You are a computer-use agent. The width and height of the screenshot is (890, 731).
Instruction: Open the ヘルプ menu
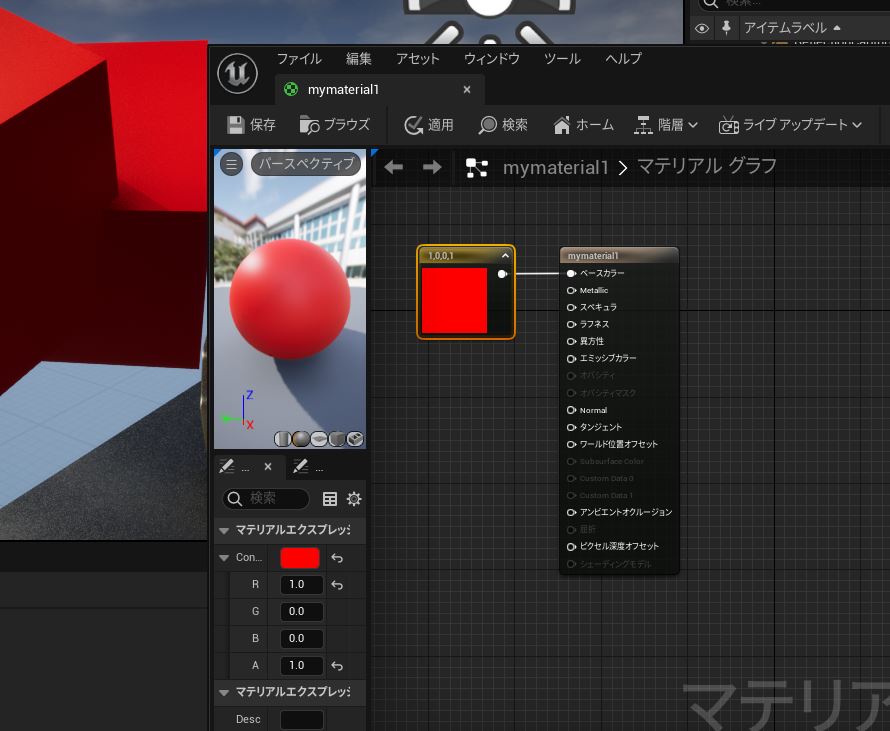[x=623, y=58]
